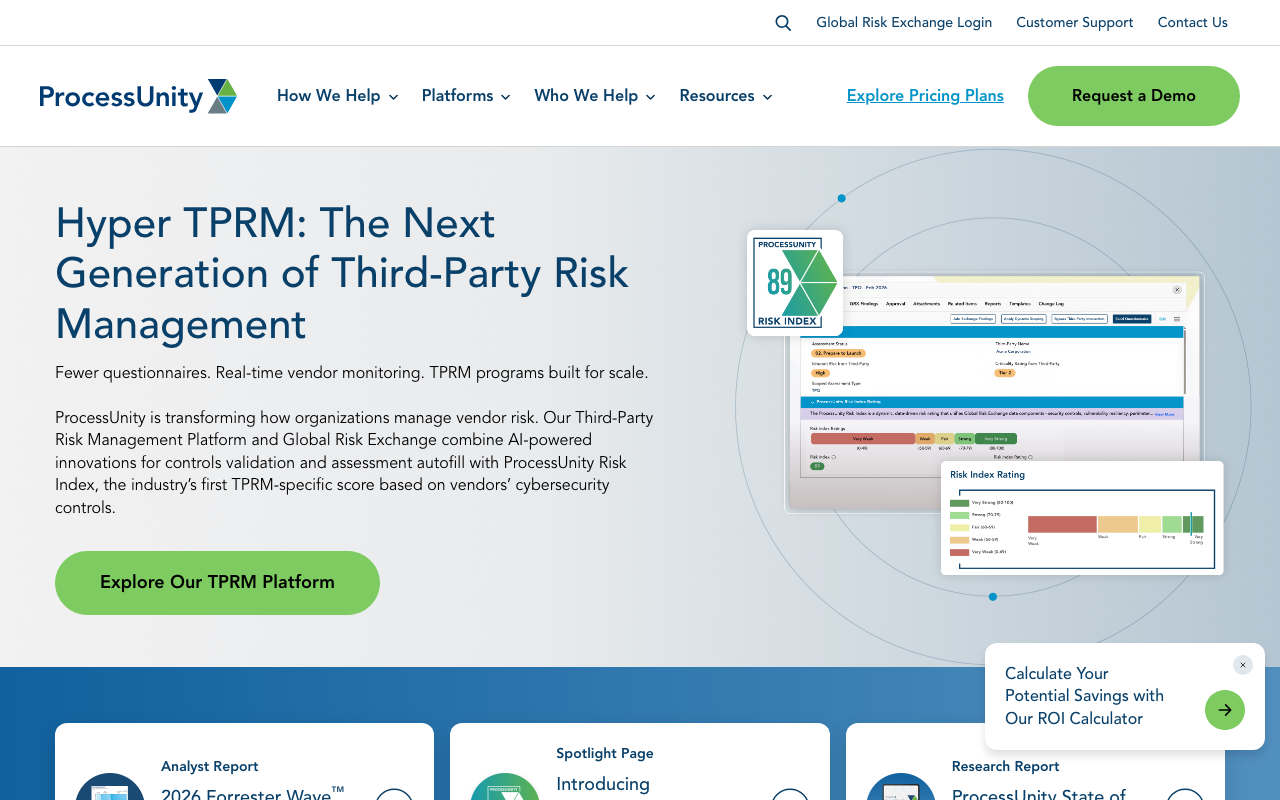The image size is (1280, 800).
Task: Click the Request a Demo button
Action: (1134, 96)
